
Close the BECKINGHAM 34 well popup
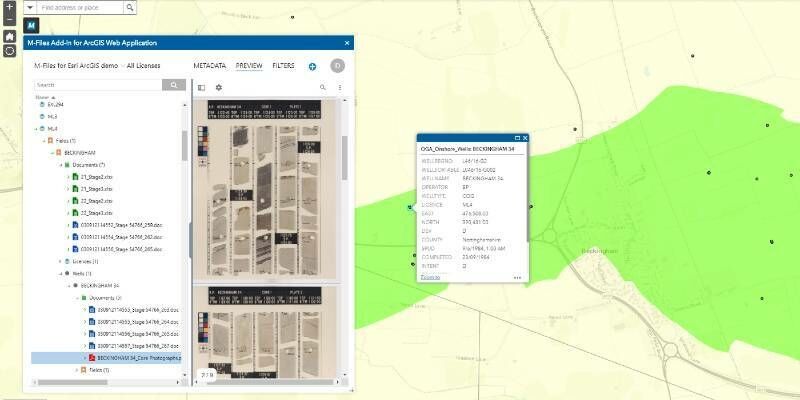[x=524, y=138]
